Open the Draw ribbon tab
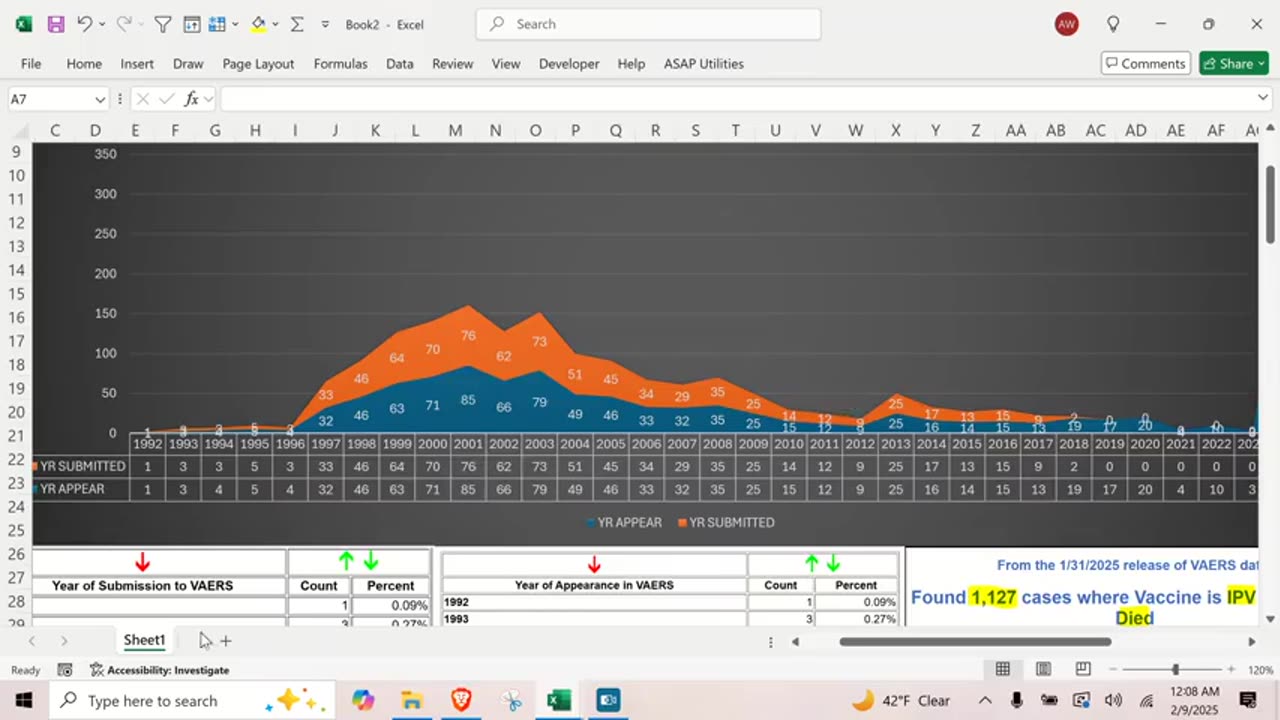The image size is (1280, 720). point(188,63)
